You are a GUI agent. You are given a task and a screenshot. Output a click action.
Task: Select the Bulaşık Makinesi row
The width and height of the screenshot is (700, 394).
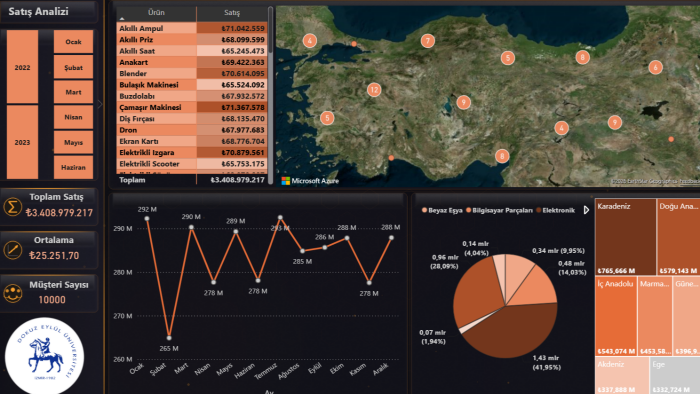(192, 85)
